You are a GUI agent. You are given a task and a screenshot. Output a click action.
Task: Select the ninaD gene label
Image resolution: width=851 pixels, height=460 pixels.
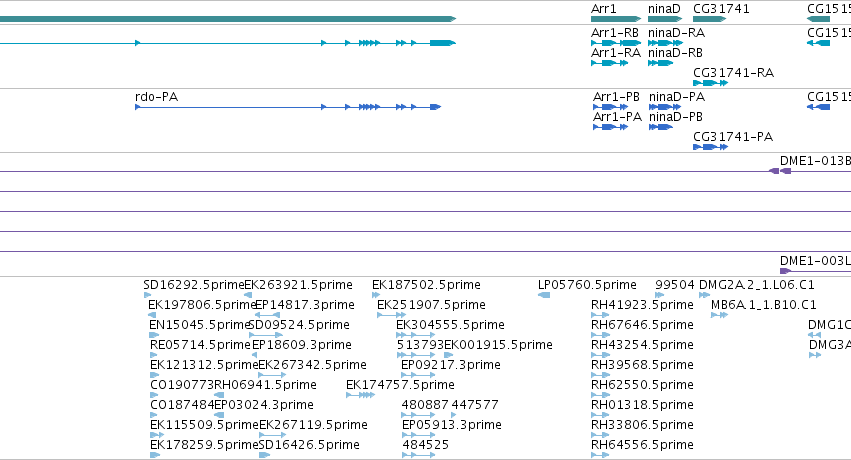click(664, 9)
